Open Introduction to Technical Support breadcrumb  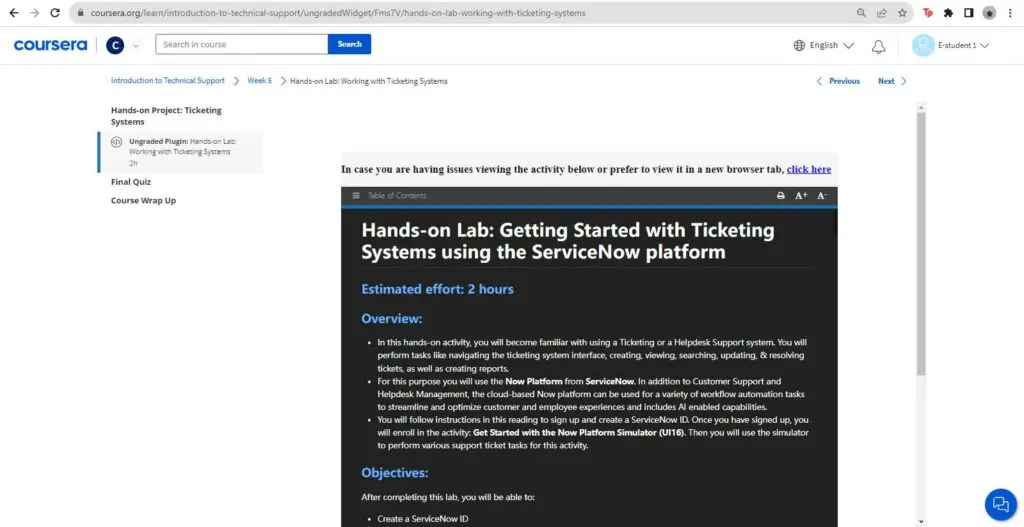(168, 81)
